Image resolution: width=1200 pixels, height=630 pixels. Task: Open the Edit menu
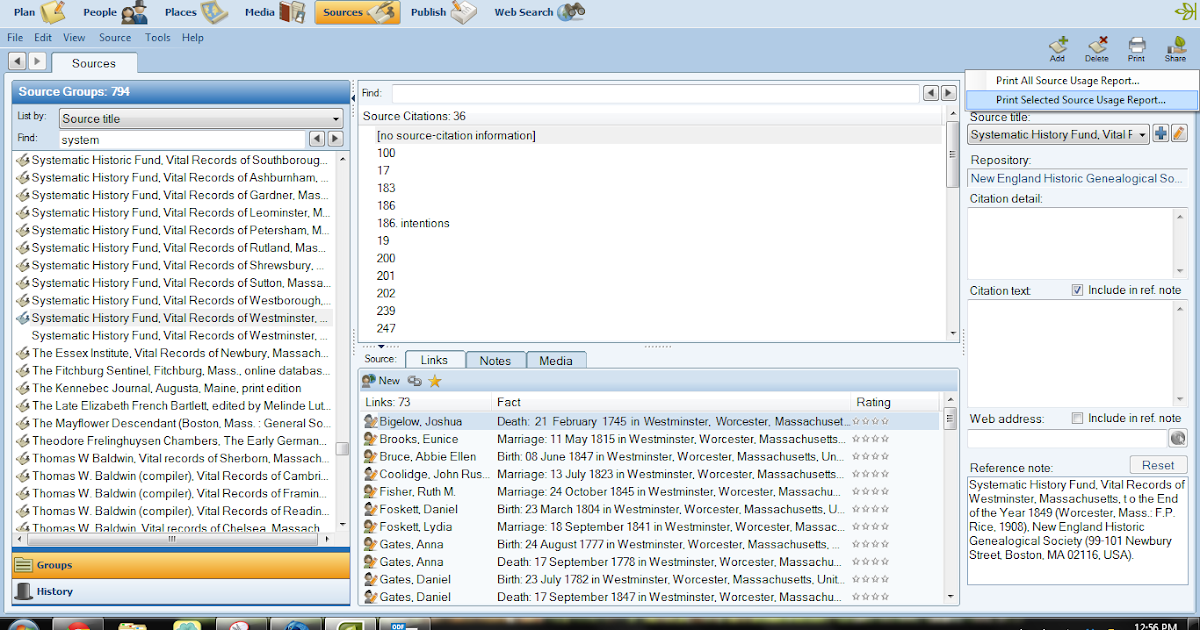(43, 38)
